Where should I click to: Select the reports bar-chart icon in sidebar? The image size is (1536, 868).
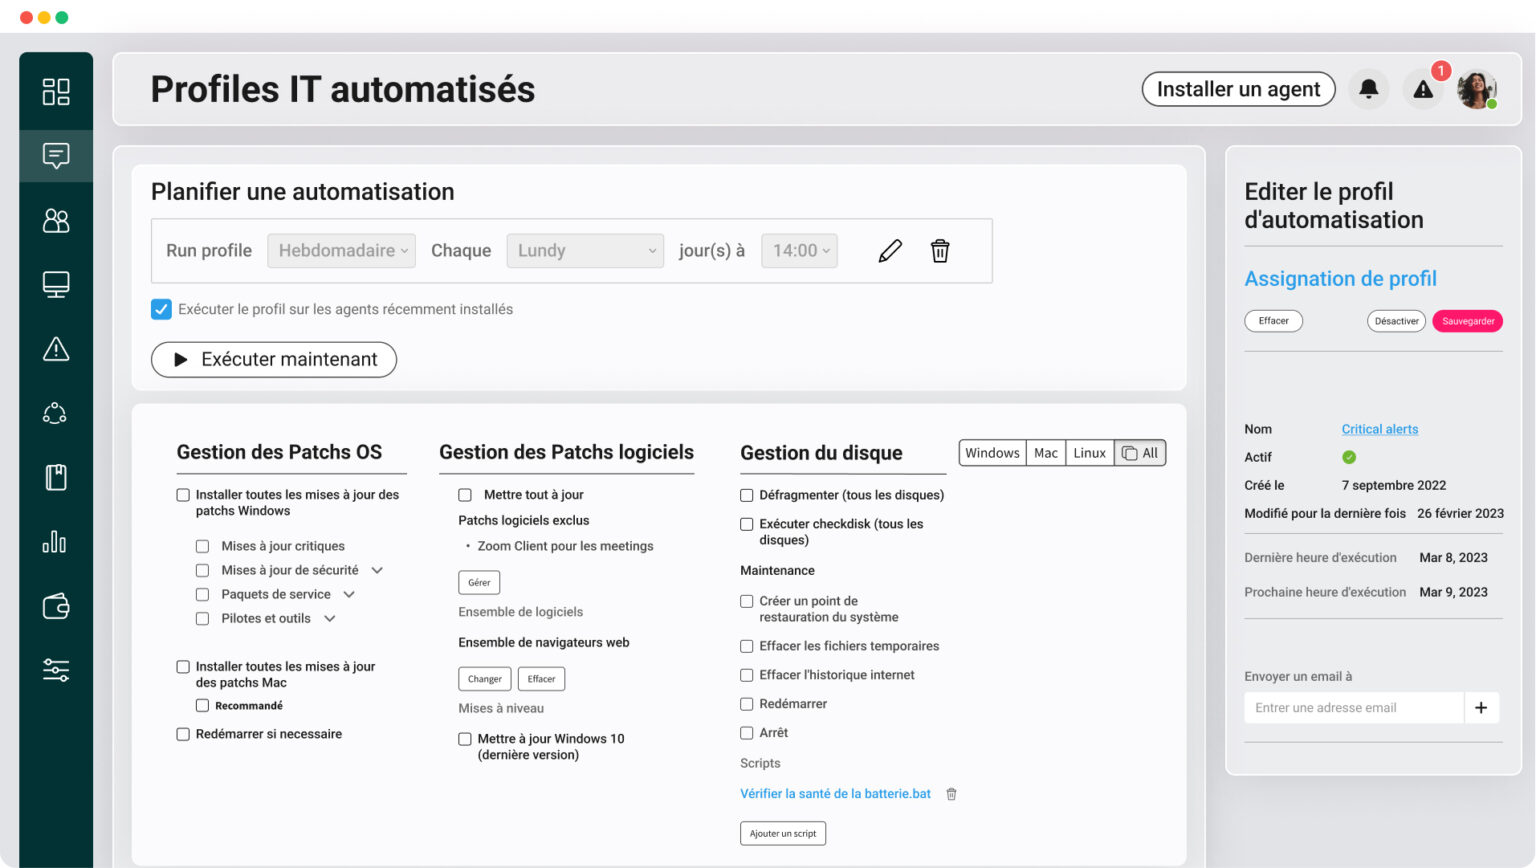56,542
